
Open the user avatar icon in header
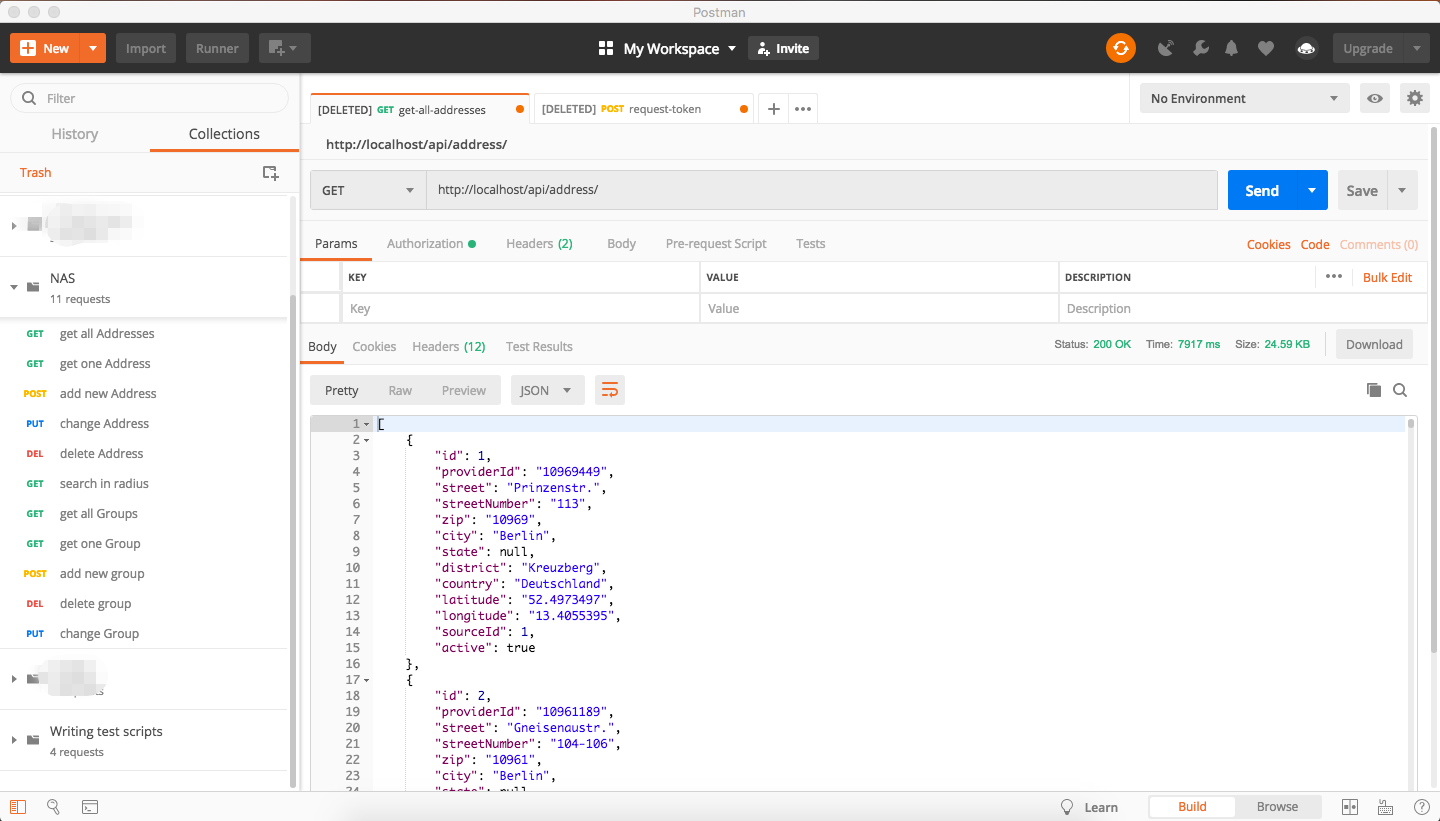point(1305,48)
